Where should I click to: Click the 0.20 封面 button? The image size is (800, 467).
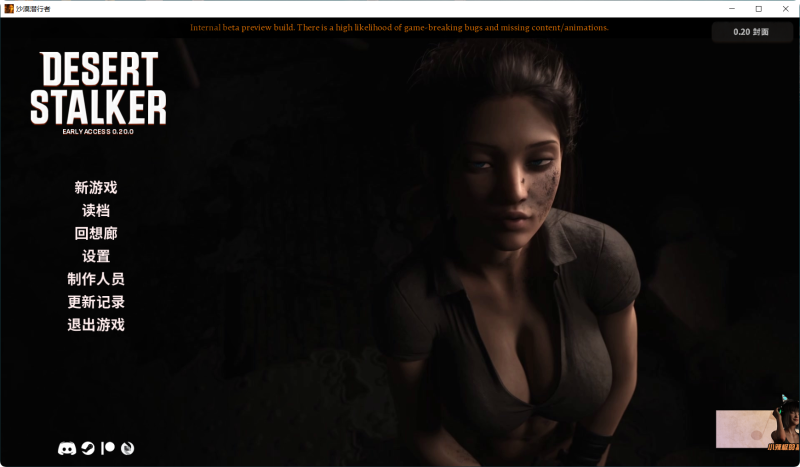pos(751,32)
